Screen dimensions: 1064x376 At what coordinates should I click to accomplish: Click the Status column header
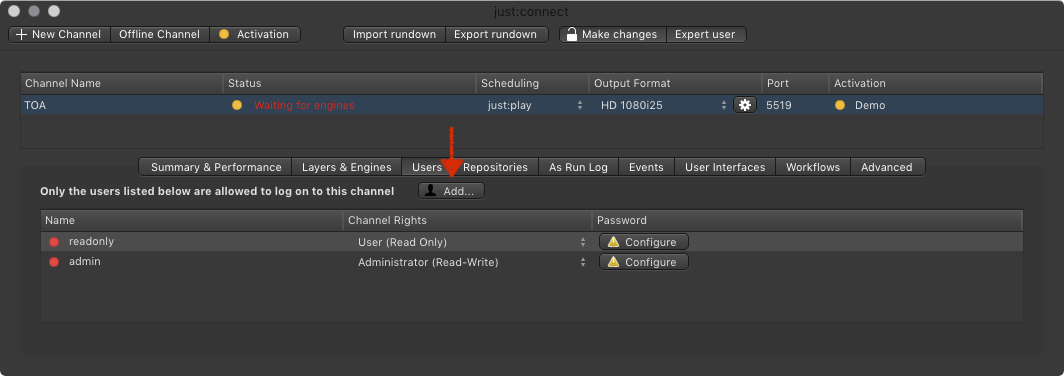tap(349, 83)
